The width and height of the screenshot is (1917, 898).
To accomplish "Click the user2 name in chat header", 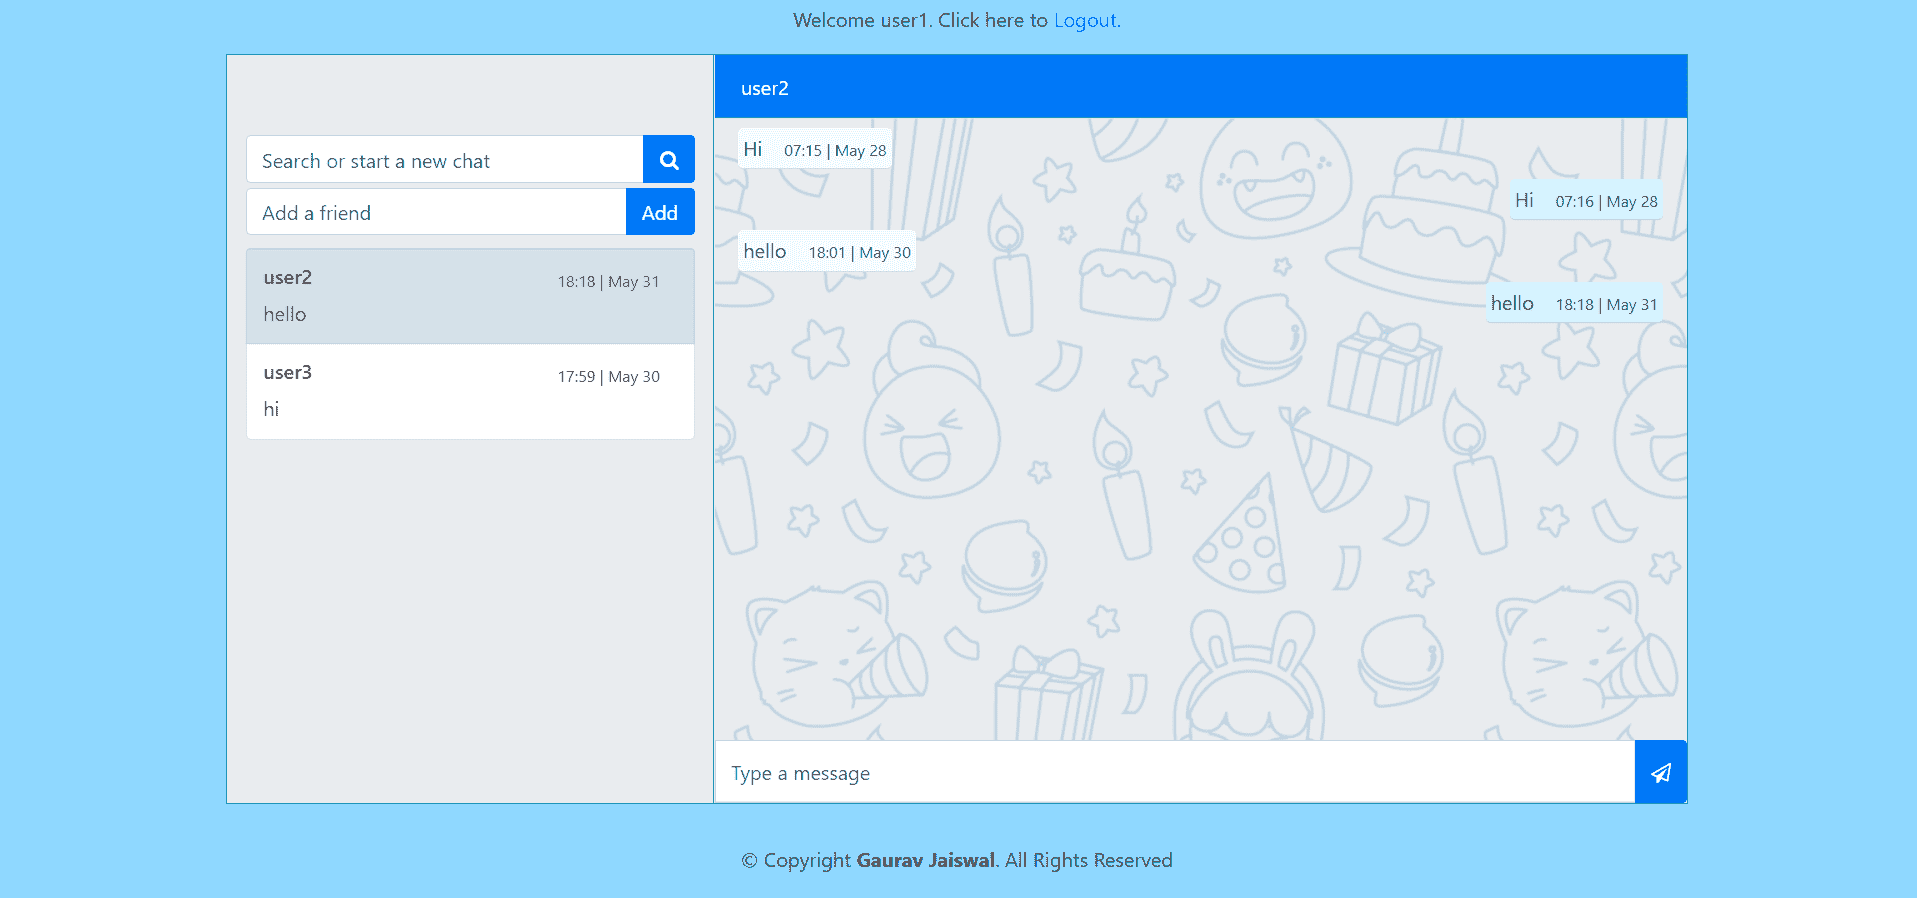I will 765,88.
